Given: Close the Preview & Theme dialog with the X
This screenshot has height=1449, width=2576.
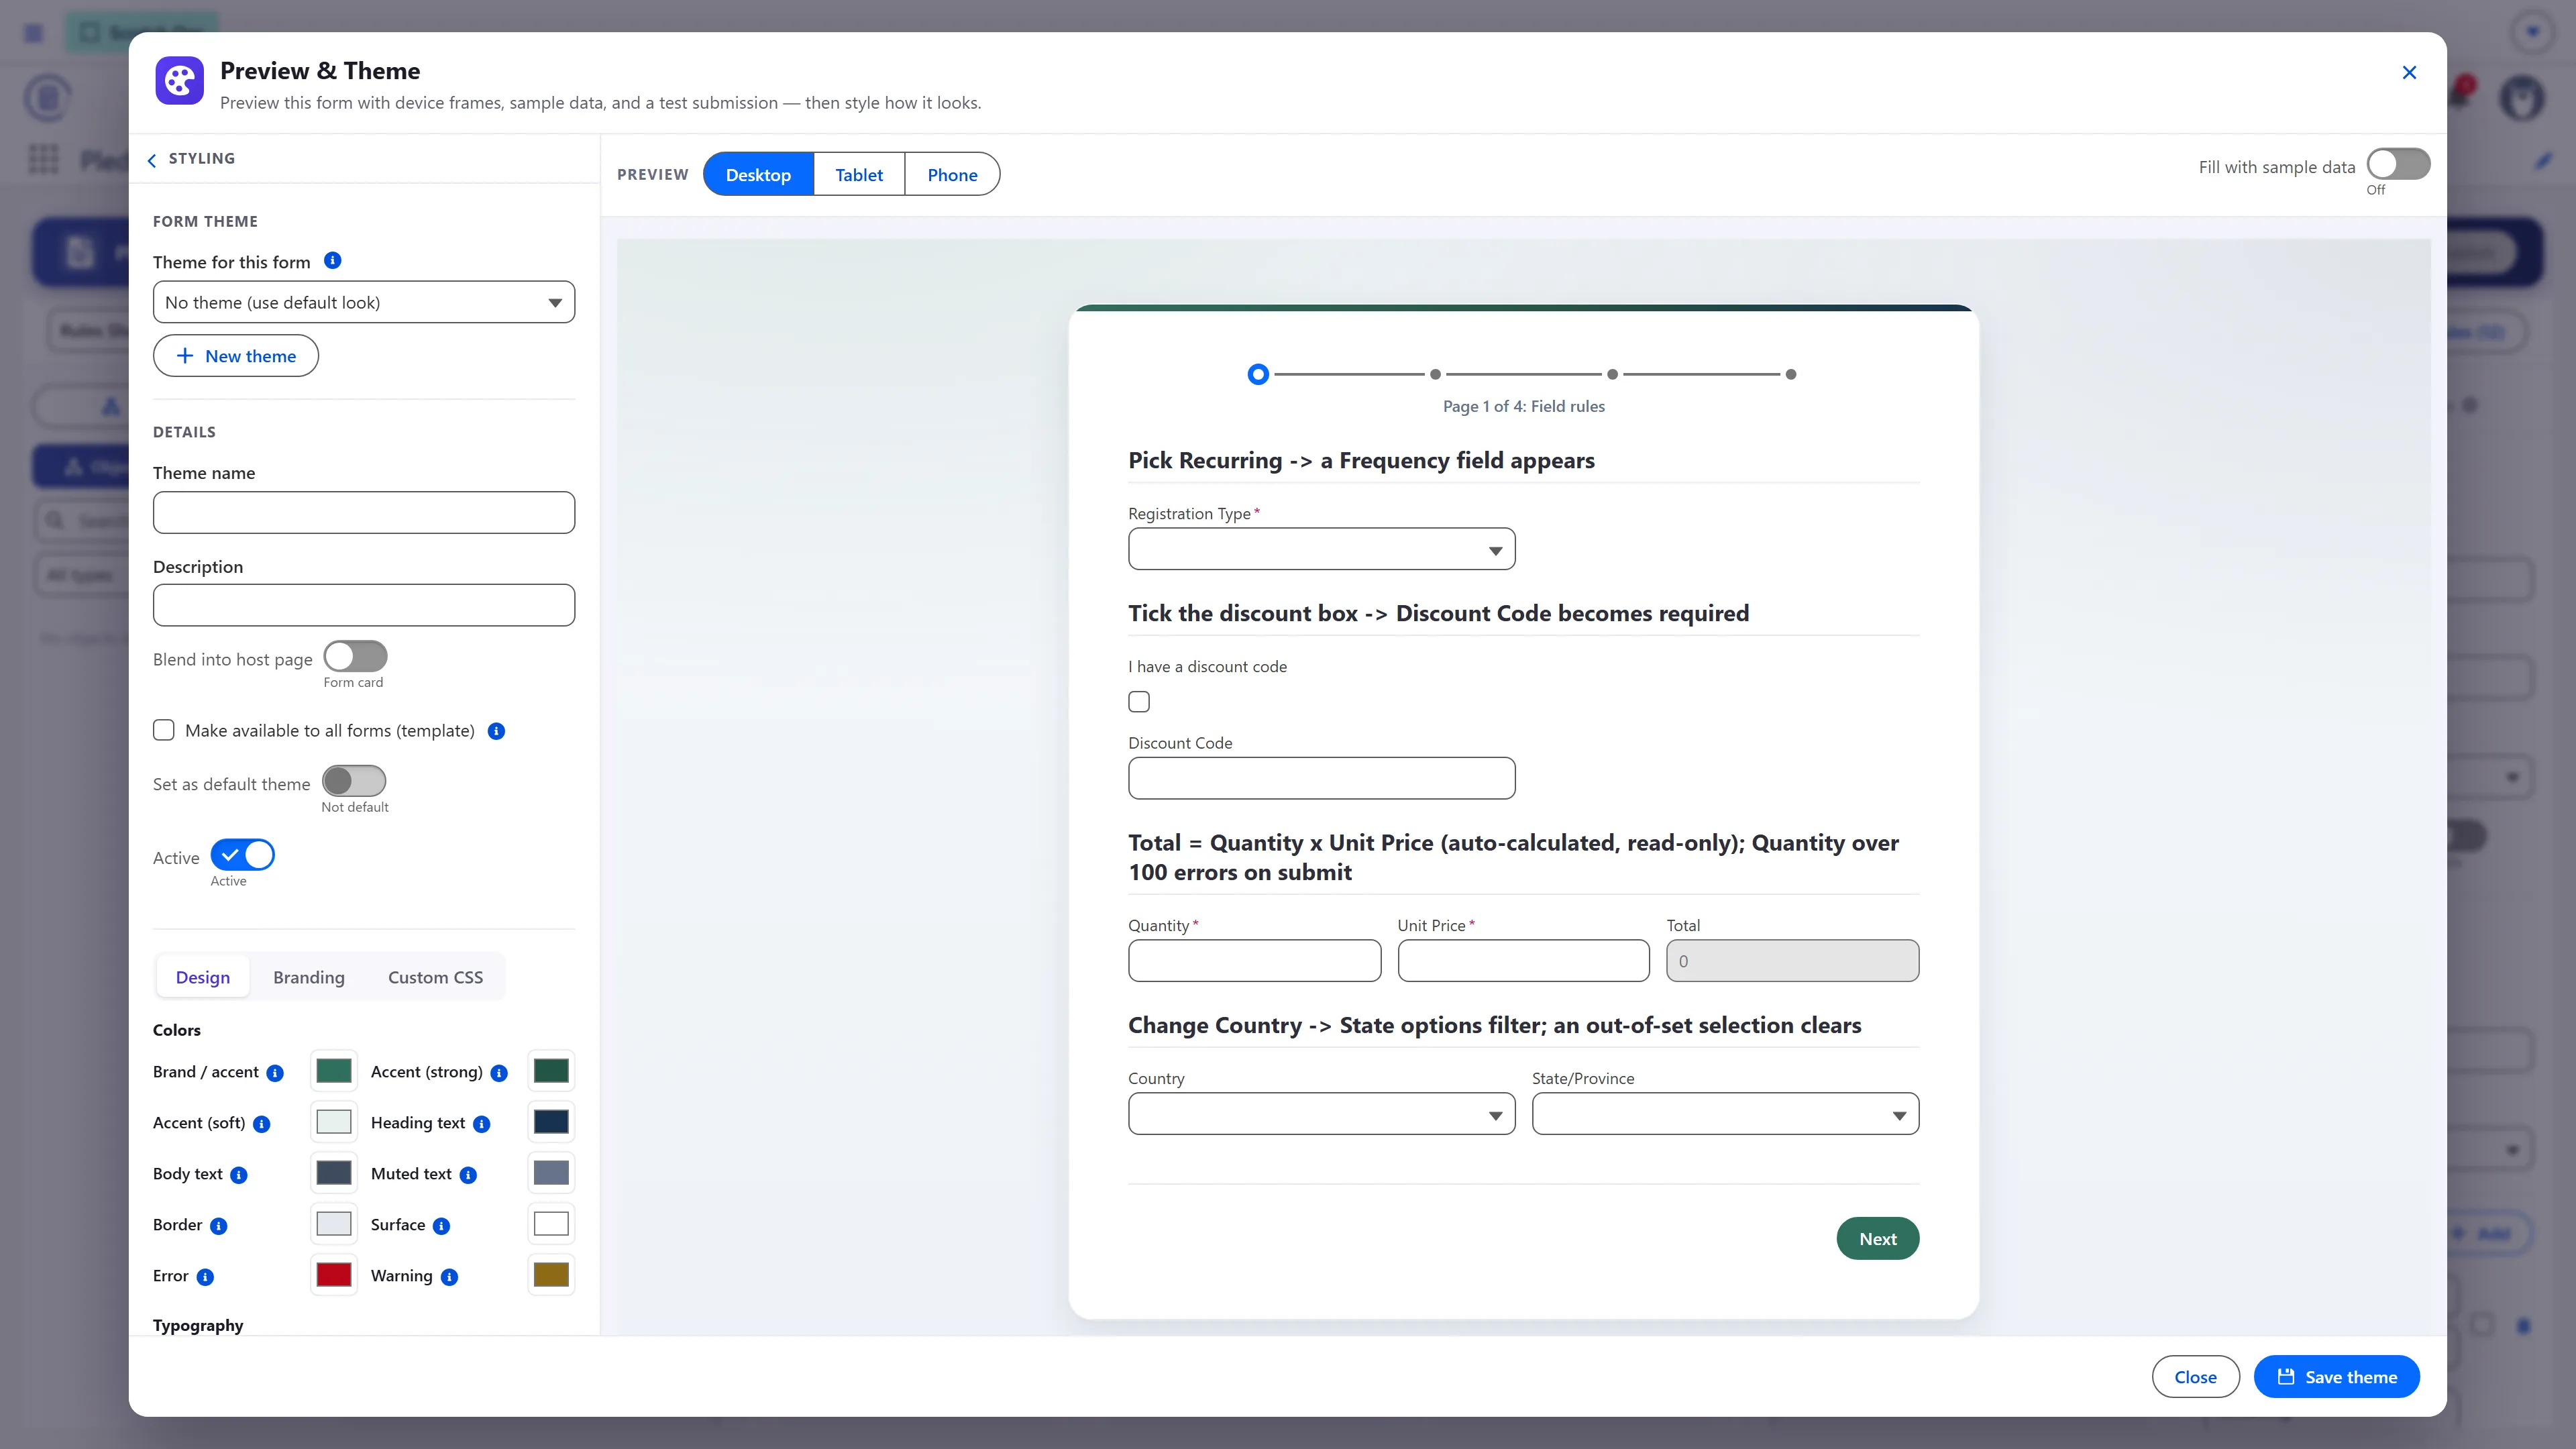Looking at the screenshot, I should click(2409, 72).
